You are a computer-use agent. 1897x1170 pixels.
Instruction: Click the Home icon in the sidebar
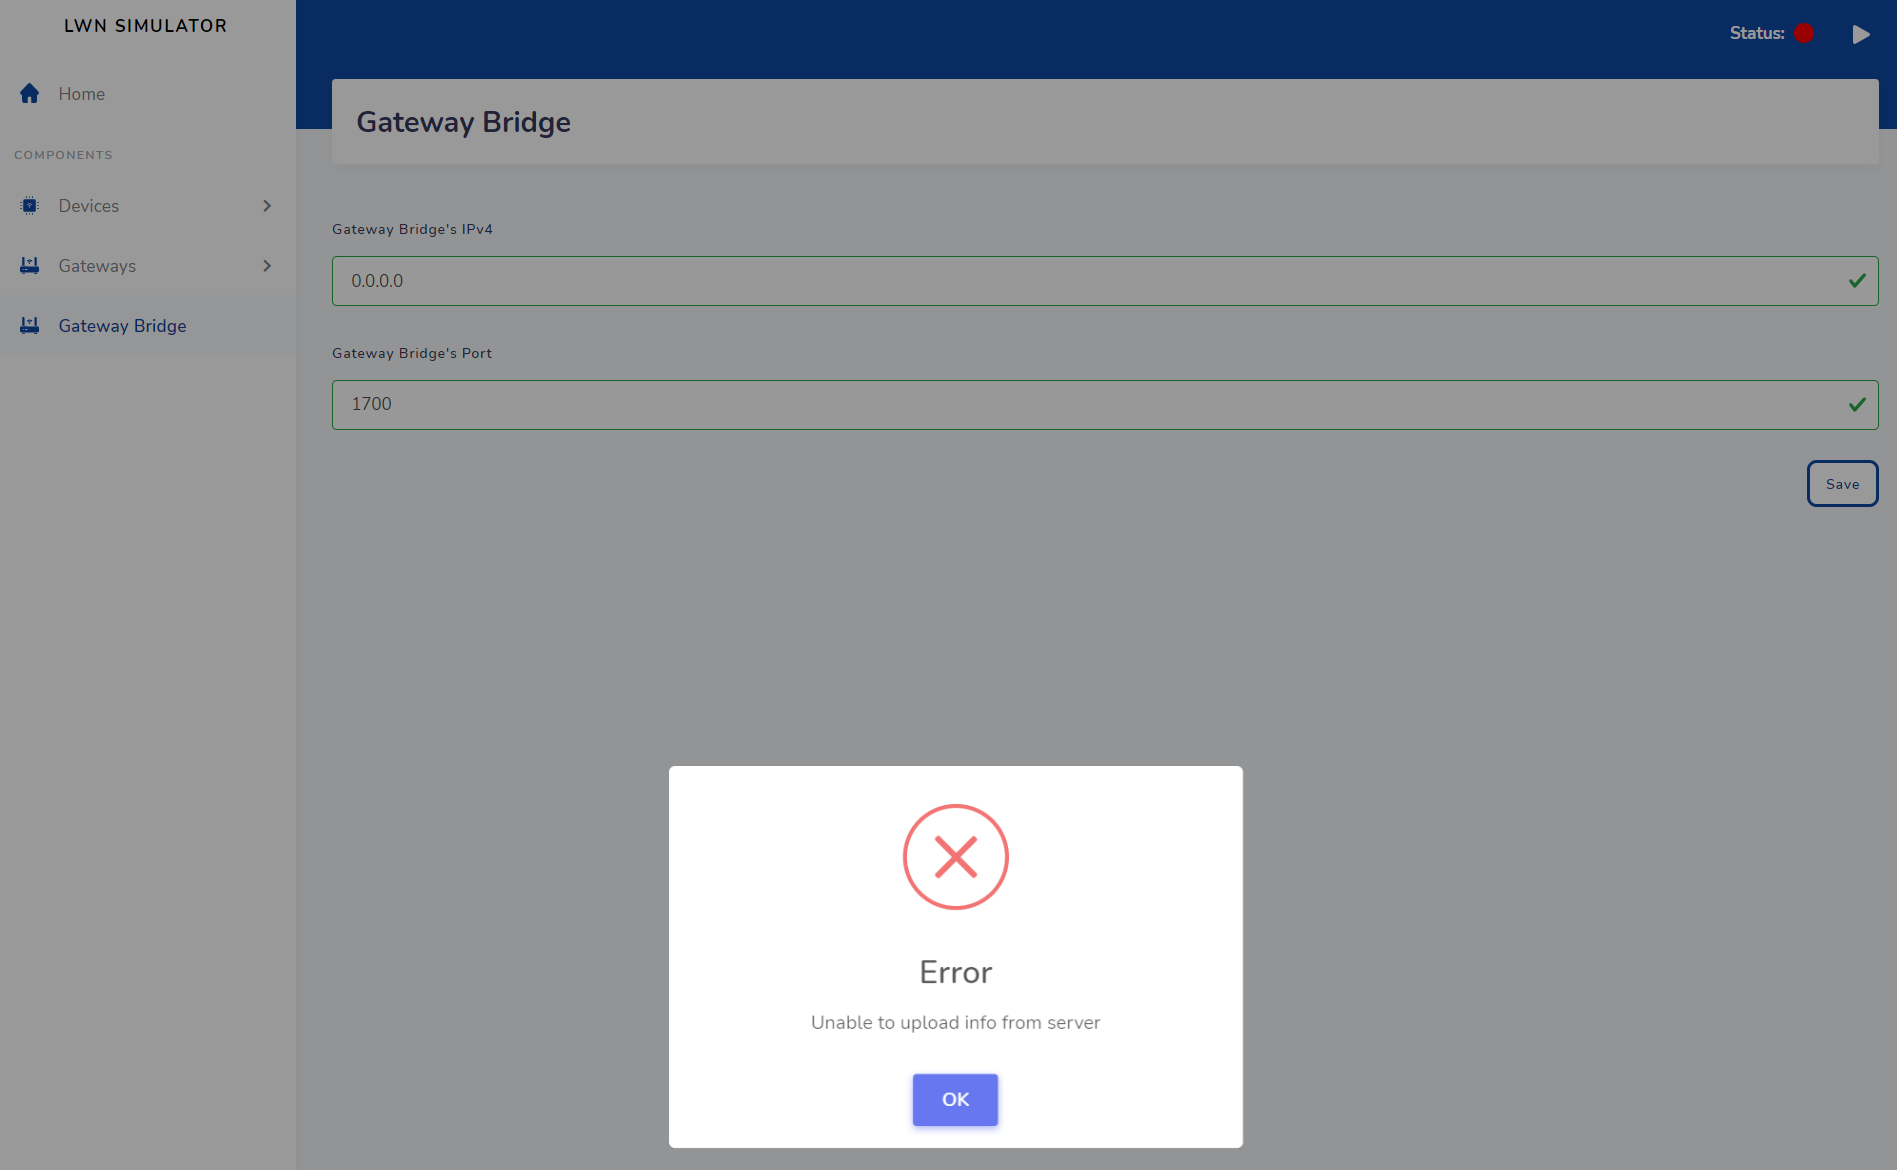[29, 93]
